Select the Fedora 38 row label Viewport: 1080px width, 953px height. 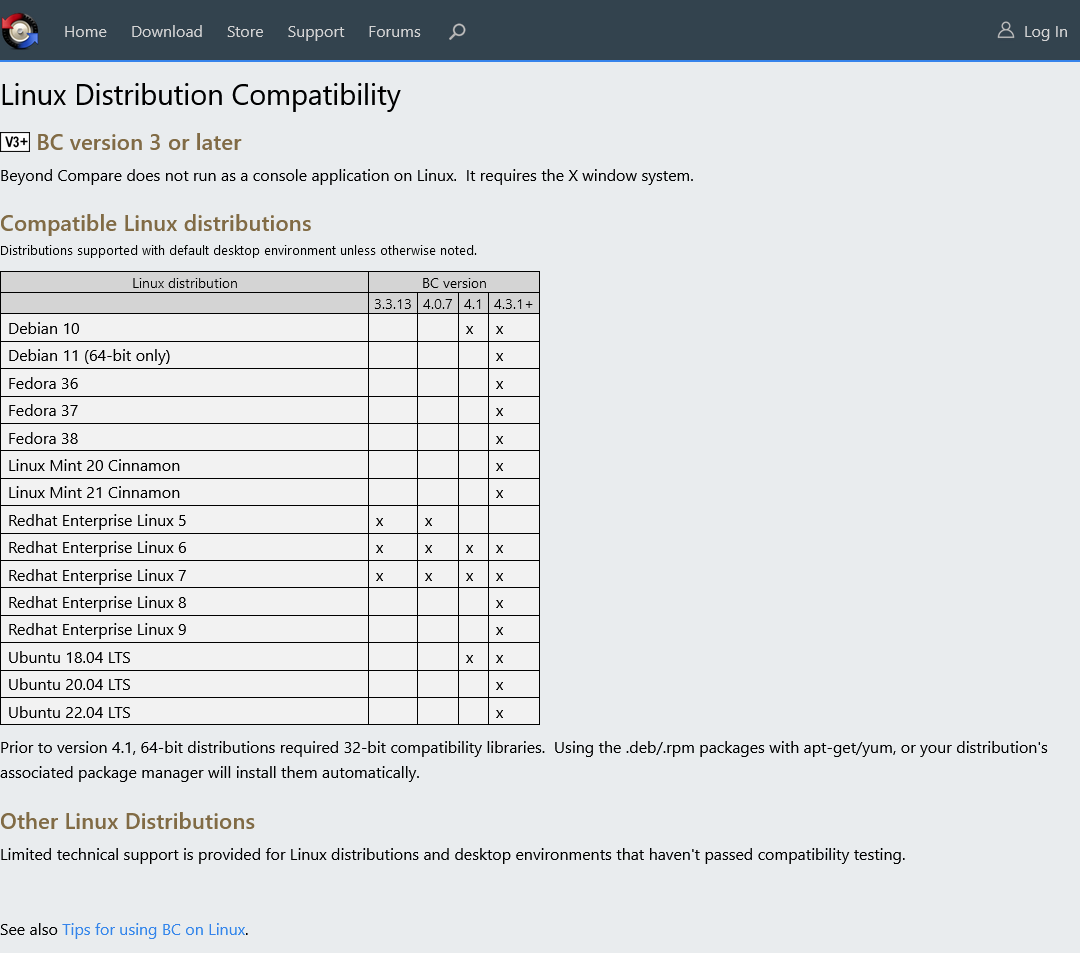(x=43, y=439)
